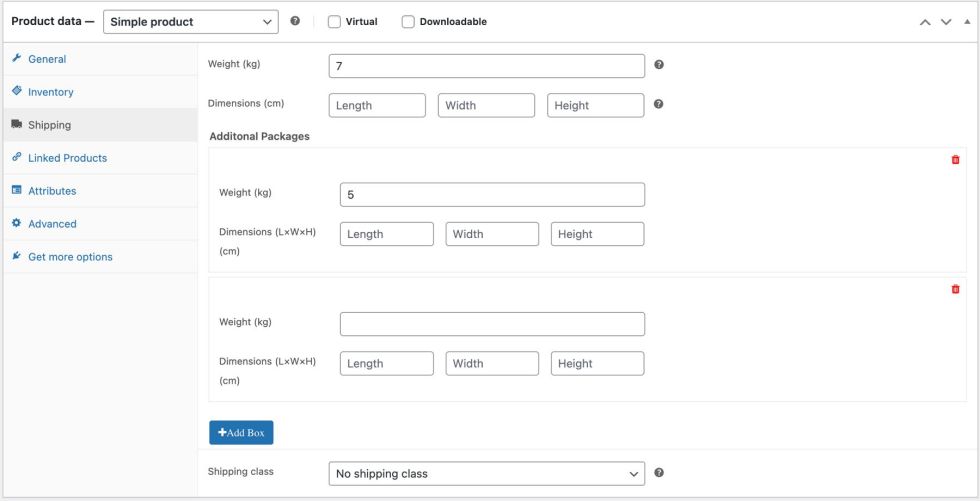Click the help icon next to Dimensions fields
This screenshot has width=980, height=501.
tap(659, 104)
